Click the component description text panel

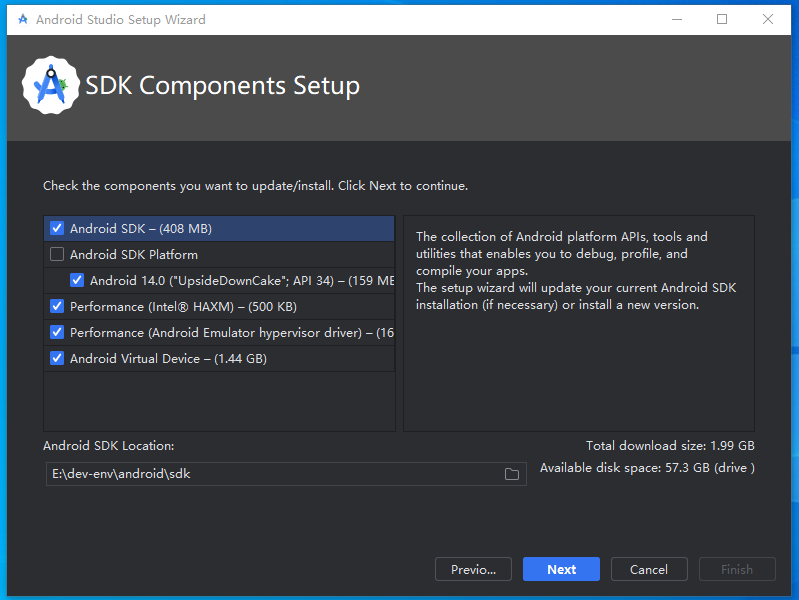[x=579, y=323]
